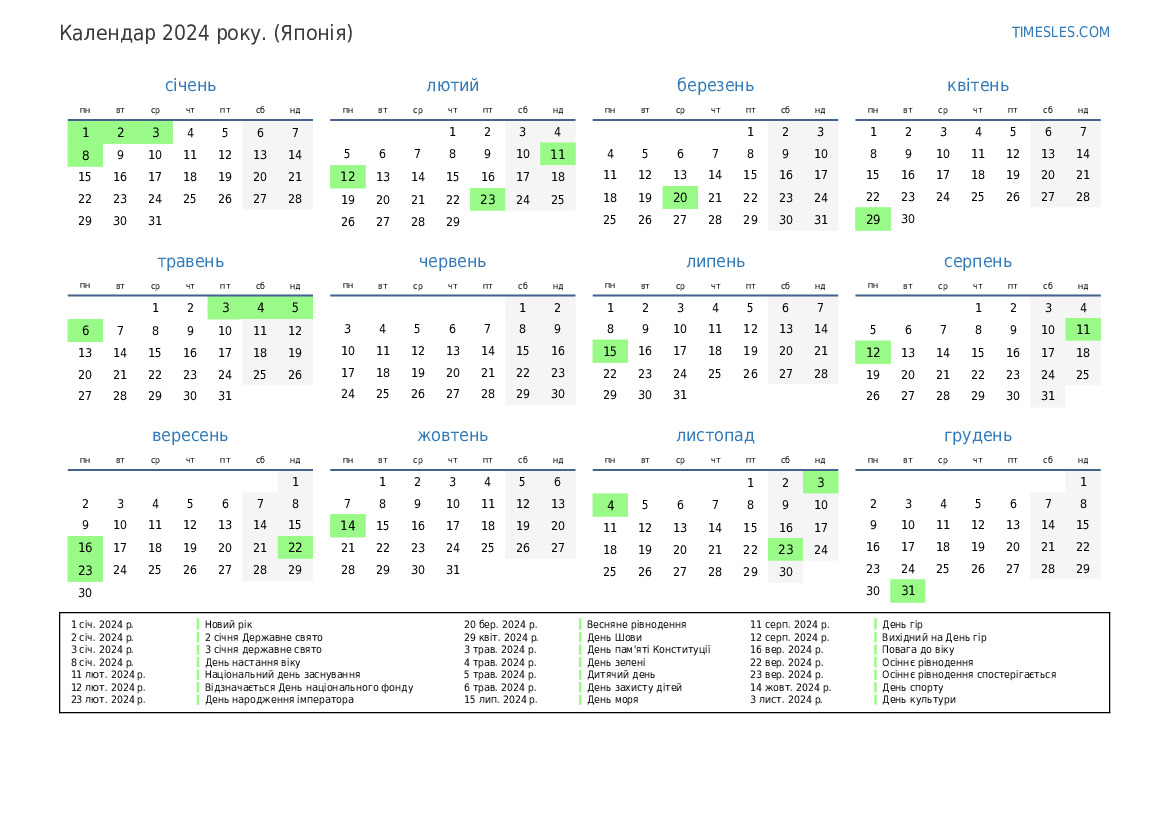Click the День моря legend entry

612,700
